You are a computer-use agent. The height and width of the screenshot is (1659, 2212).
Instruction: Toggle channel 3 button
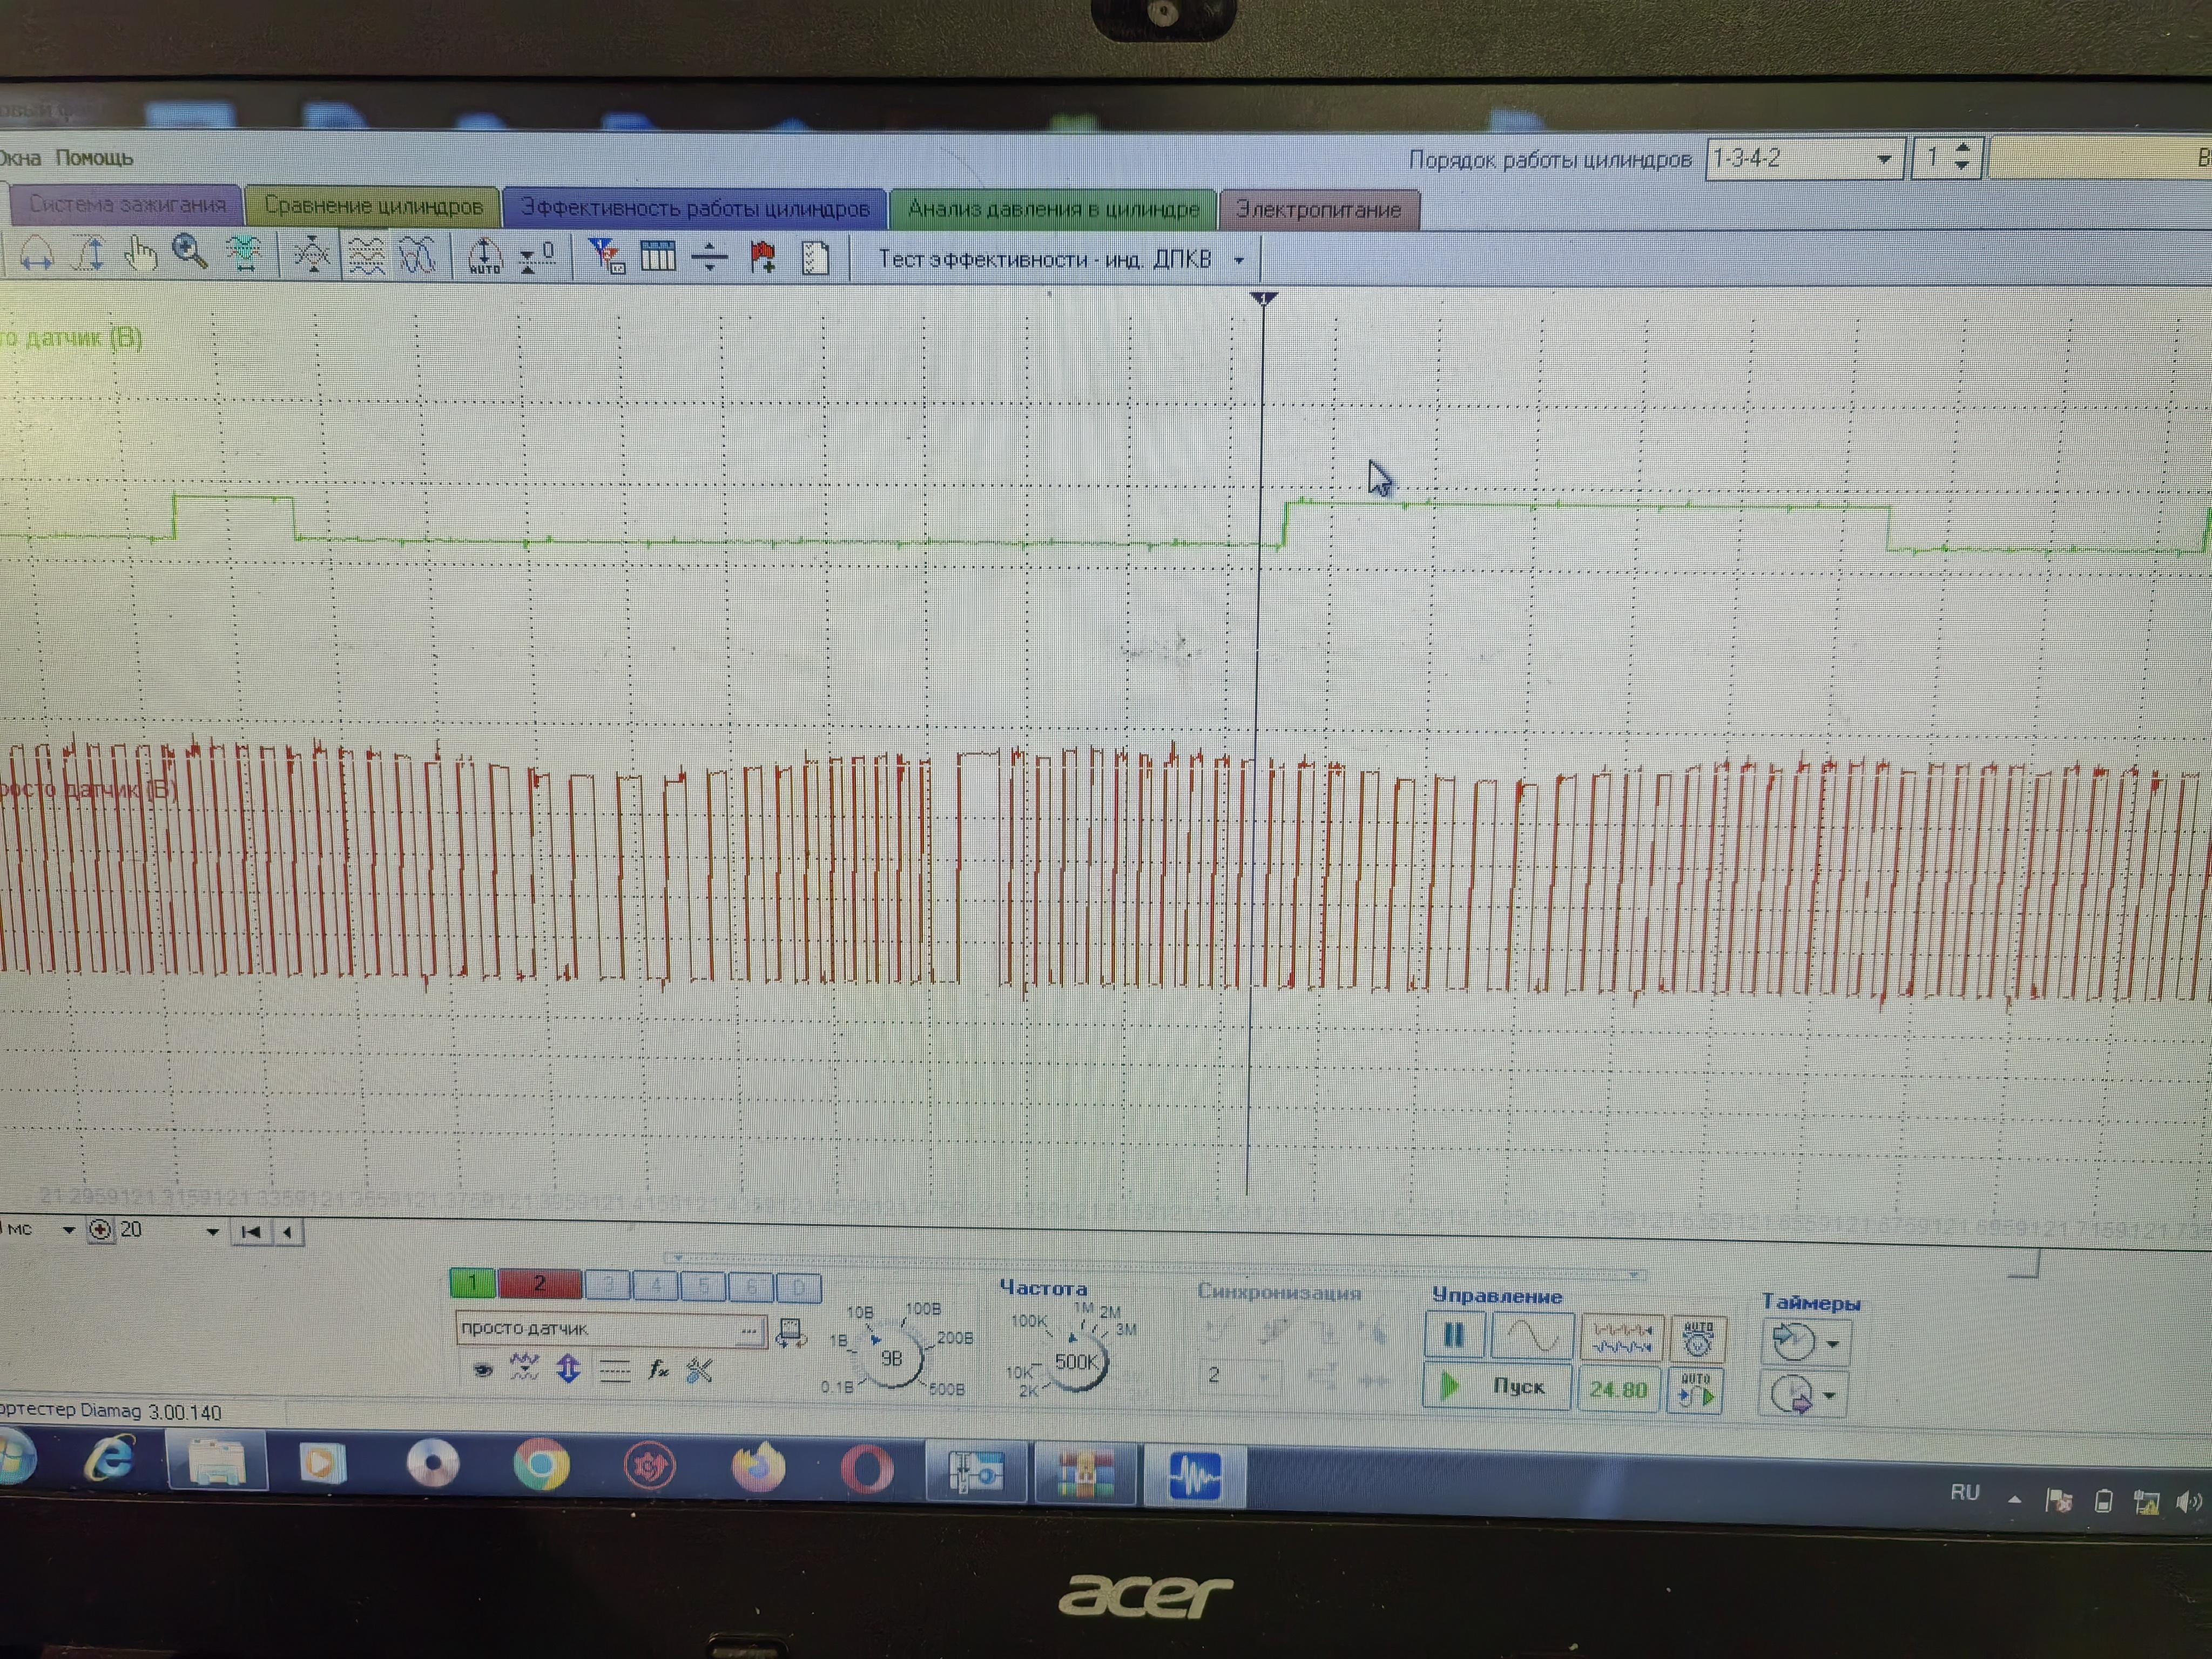608,1285
